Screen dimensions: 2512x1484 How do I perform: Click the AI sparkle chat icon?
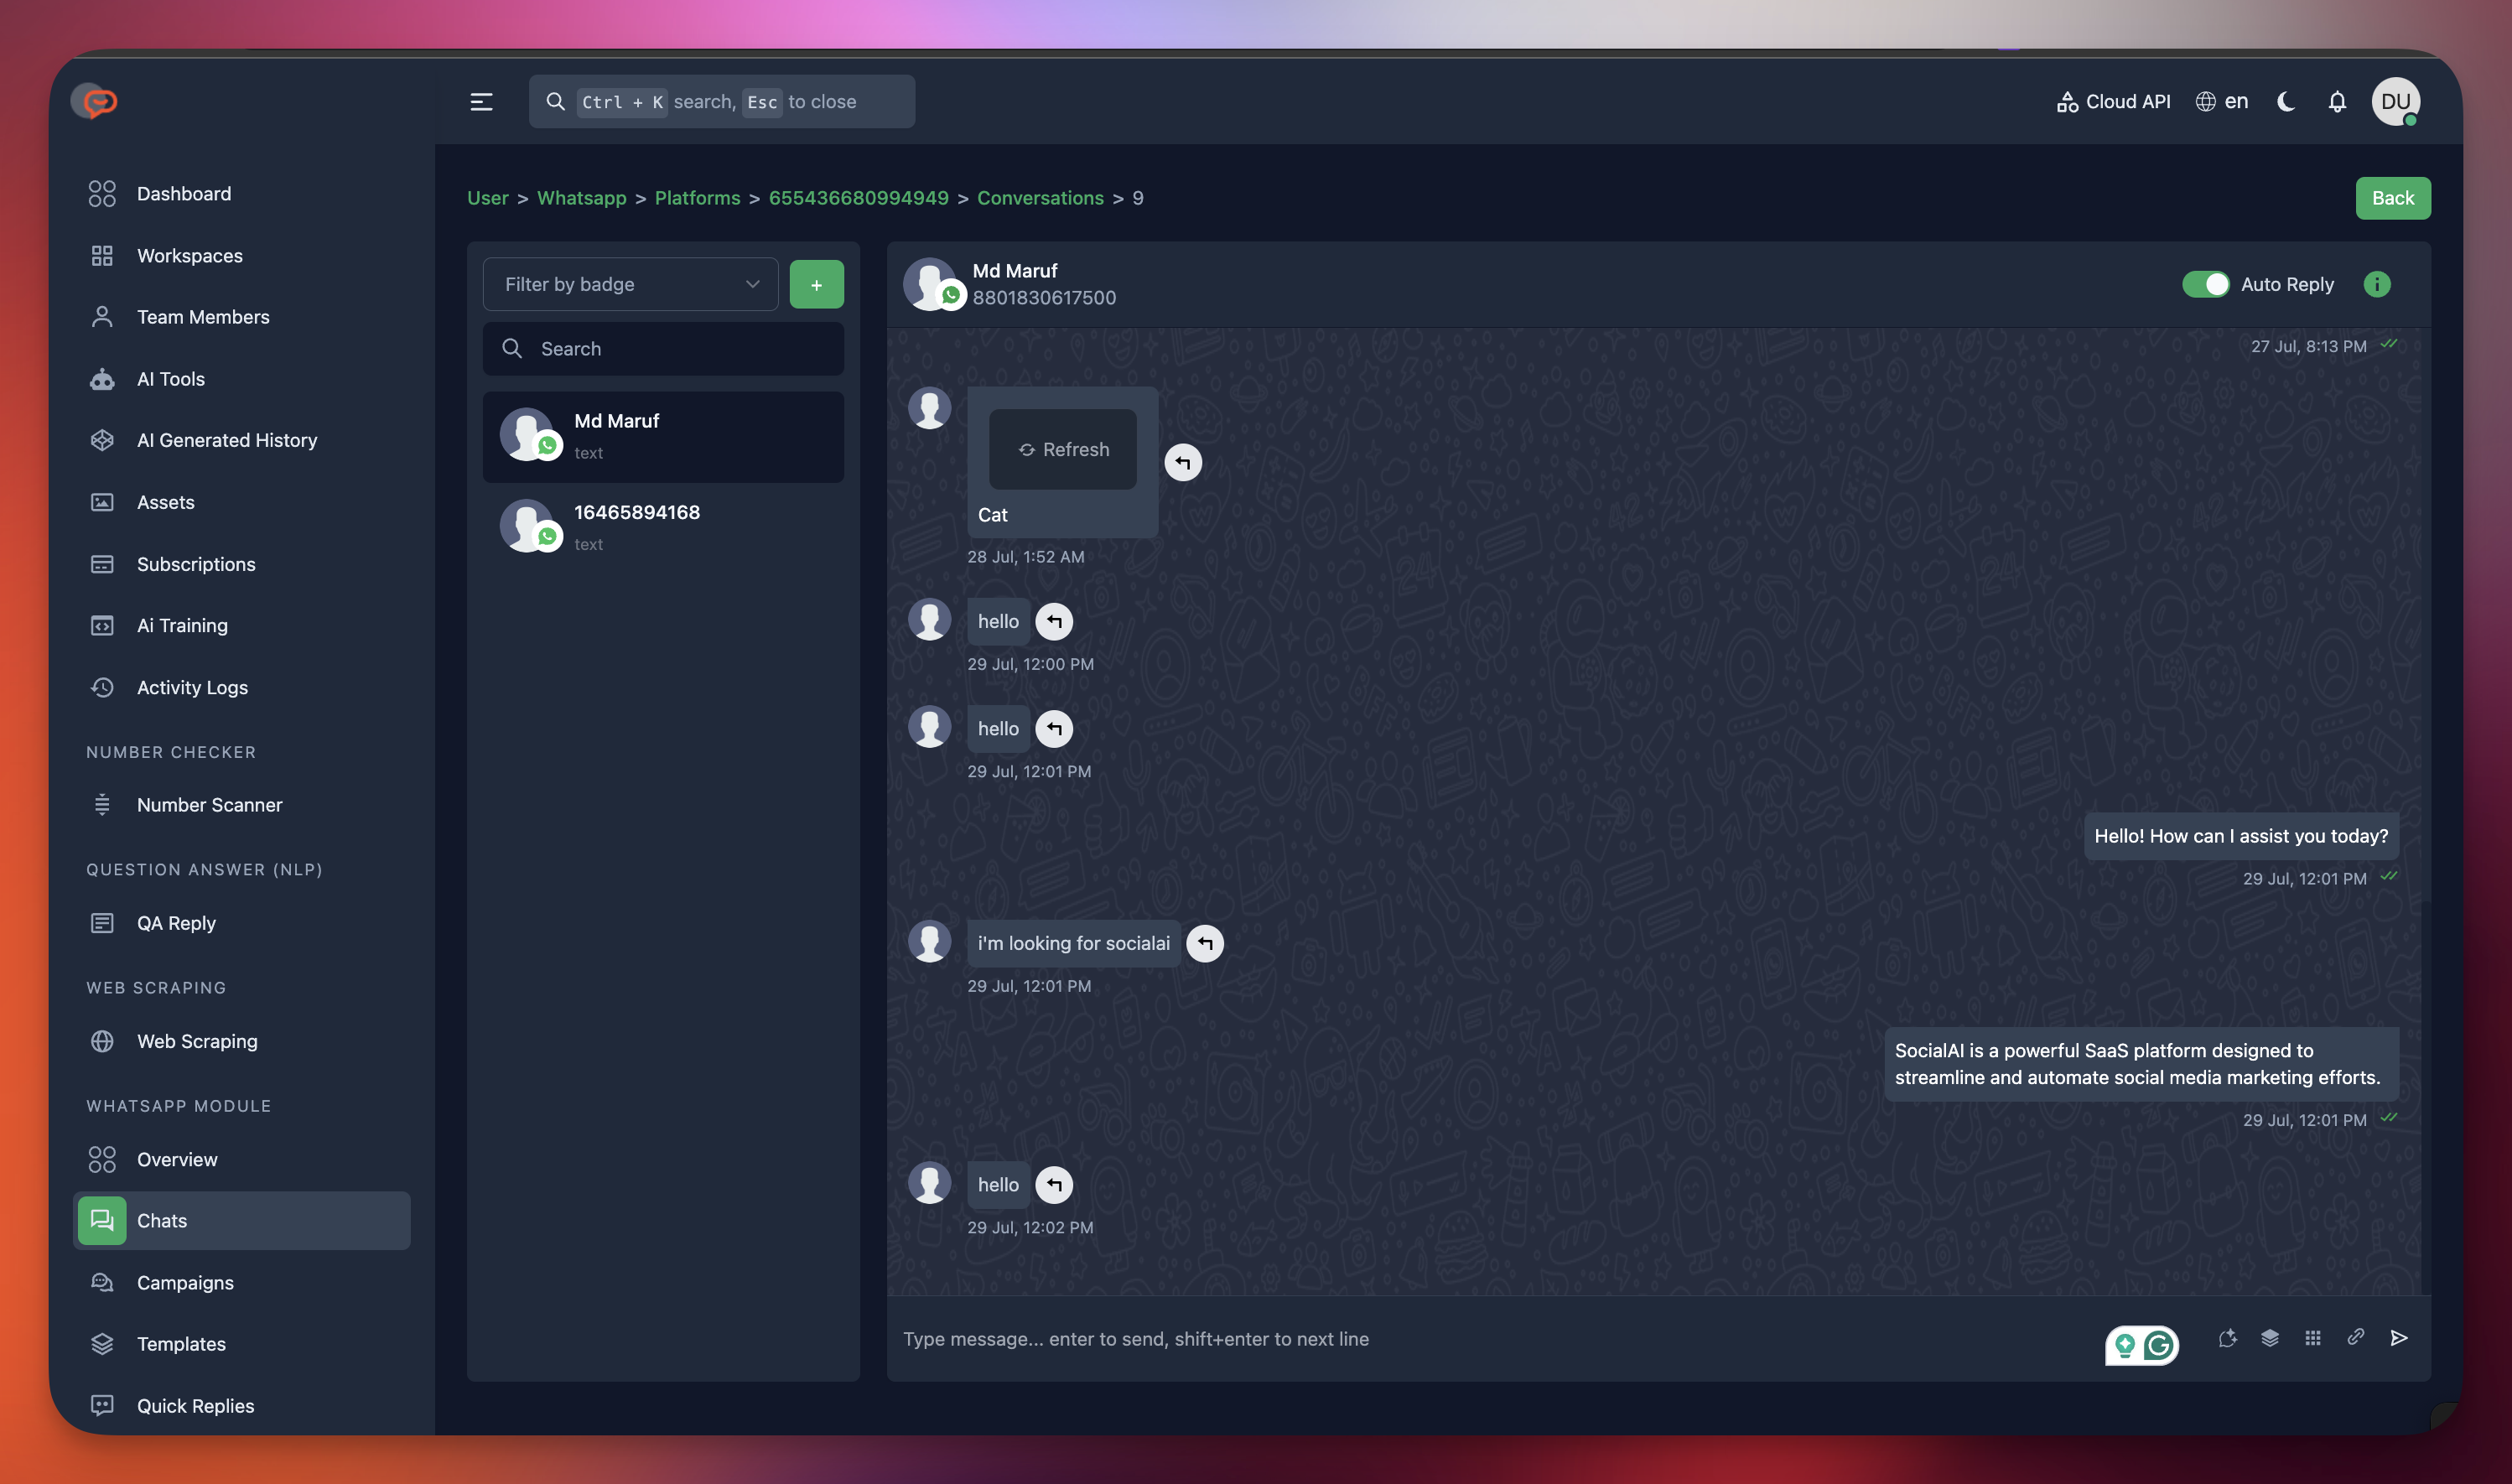click(x=2227, y=1338)
